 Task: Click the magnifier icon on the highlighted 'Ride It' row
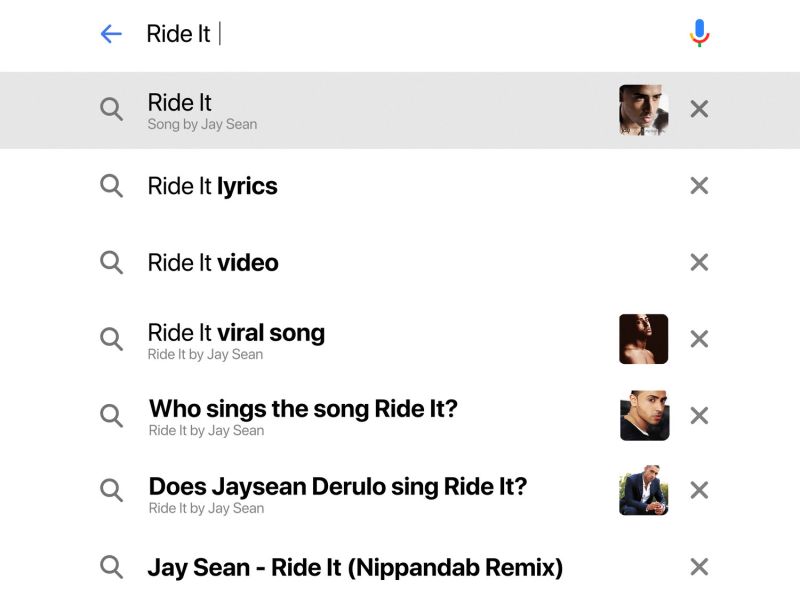[x=111, y=110]
